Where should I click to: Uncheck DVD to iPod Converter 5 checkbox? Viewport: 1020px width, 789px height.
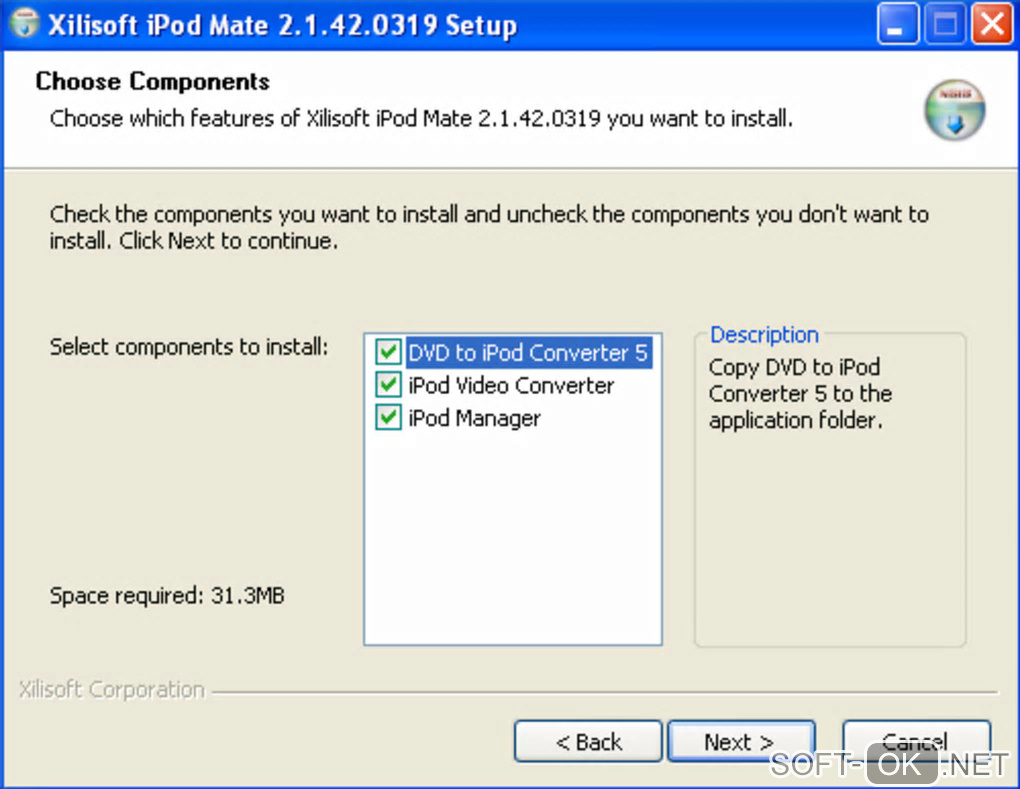point(388,352)
